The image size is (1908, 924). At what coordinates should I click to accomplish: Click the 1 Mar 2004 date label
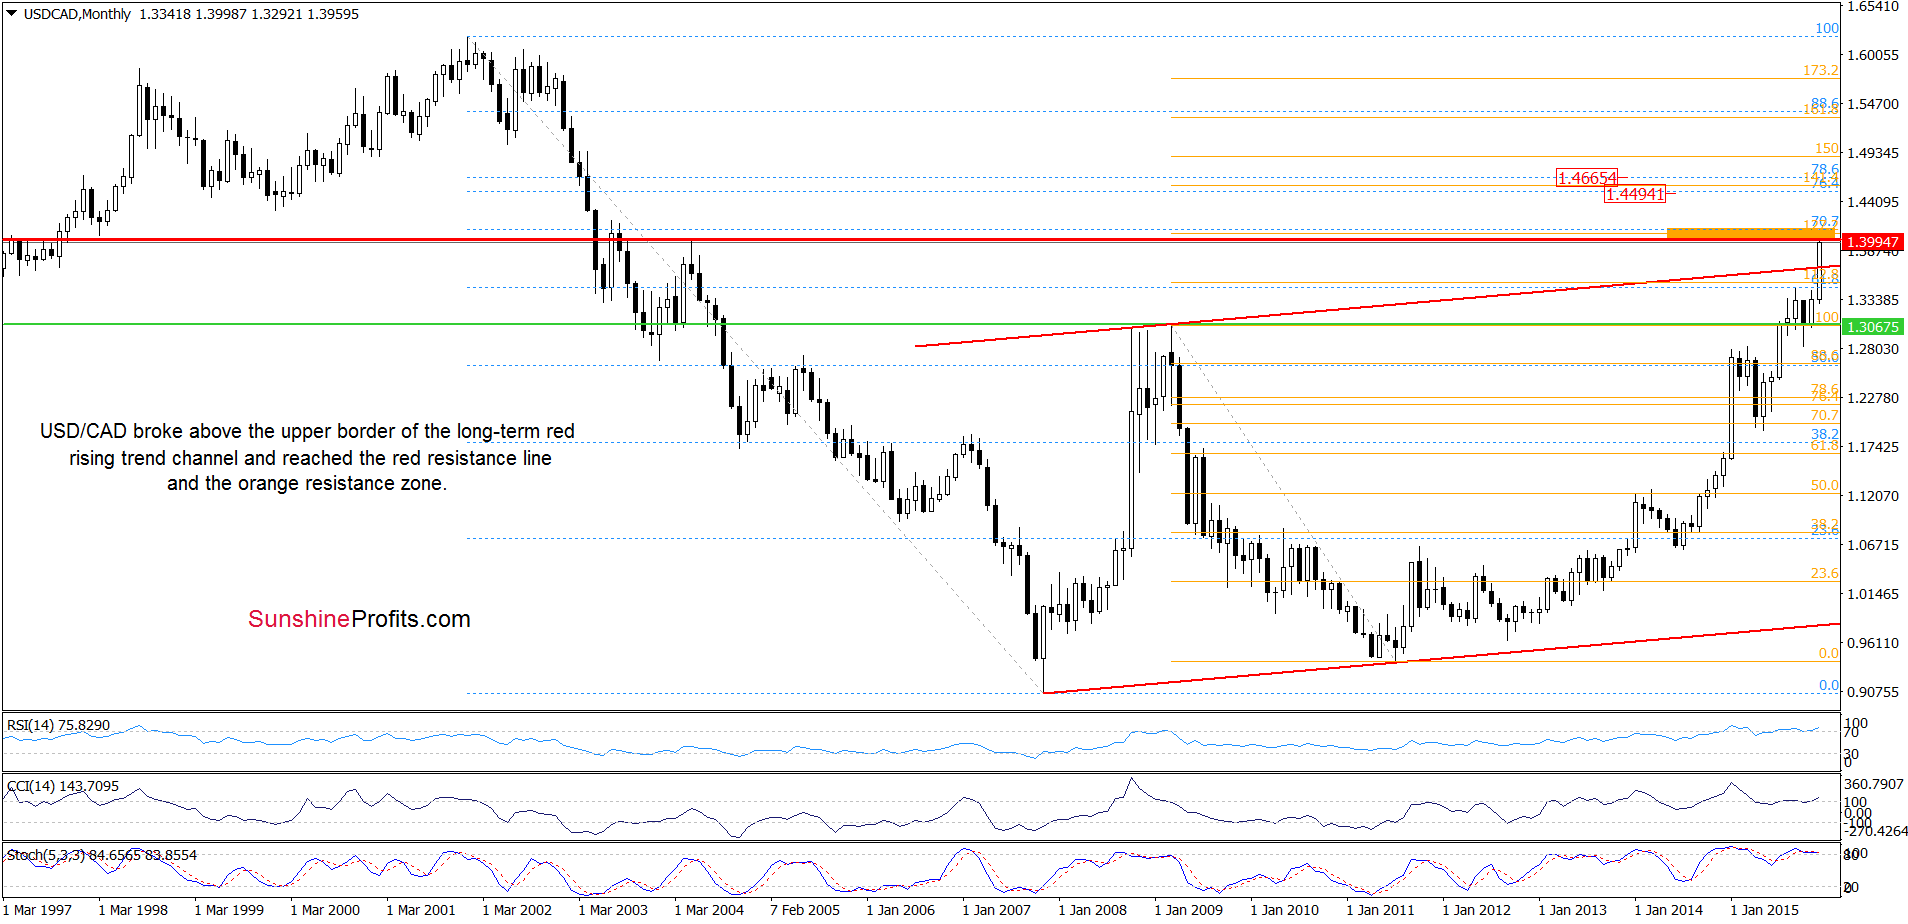(x=709, y=910)
